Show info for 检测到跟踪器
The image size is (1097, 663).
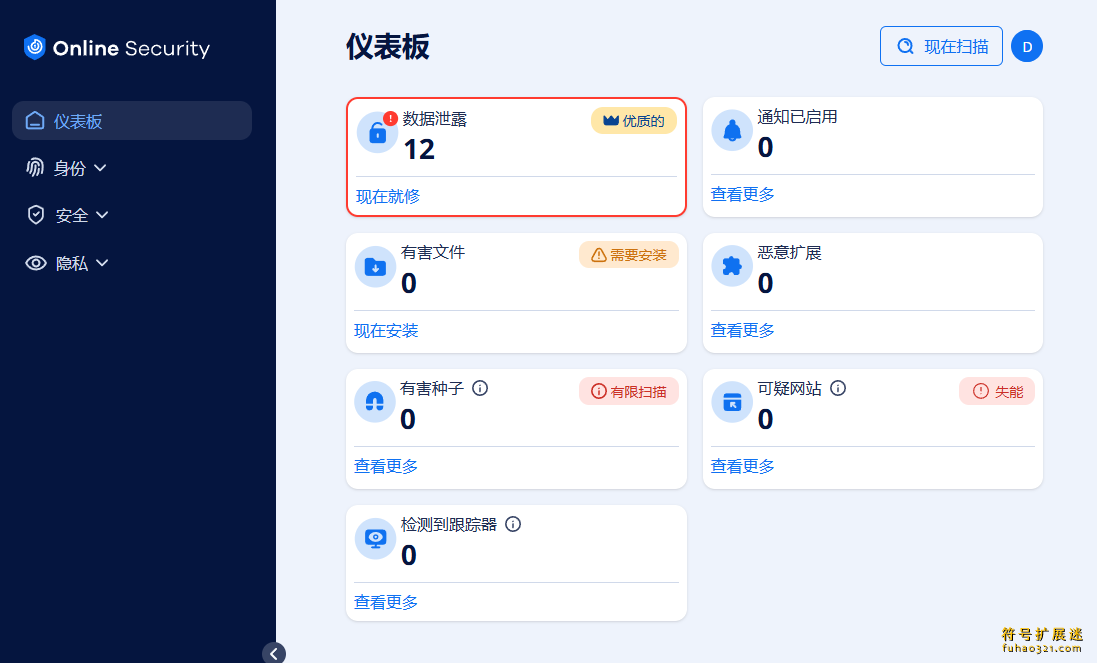(x=513, y=525)
